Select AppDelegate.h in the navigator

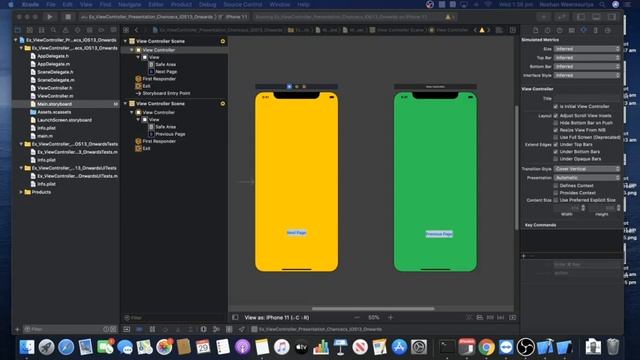tap(53, 56)
